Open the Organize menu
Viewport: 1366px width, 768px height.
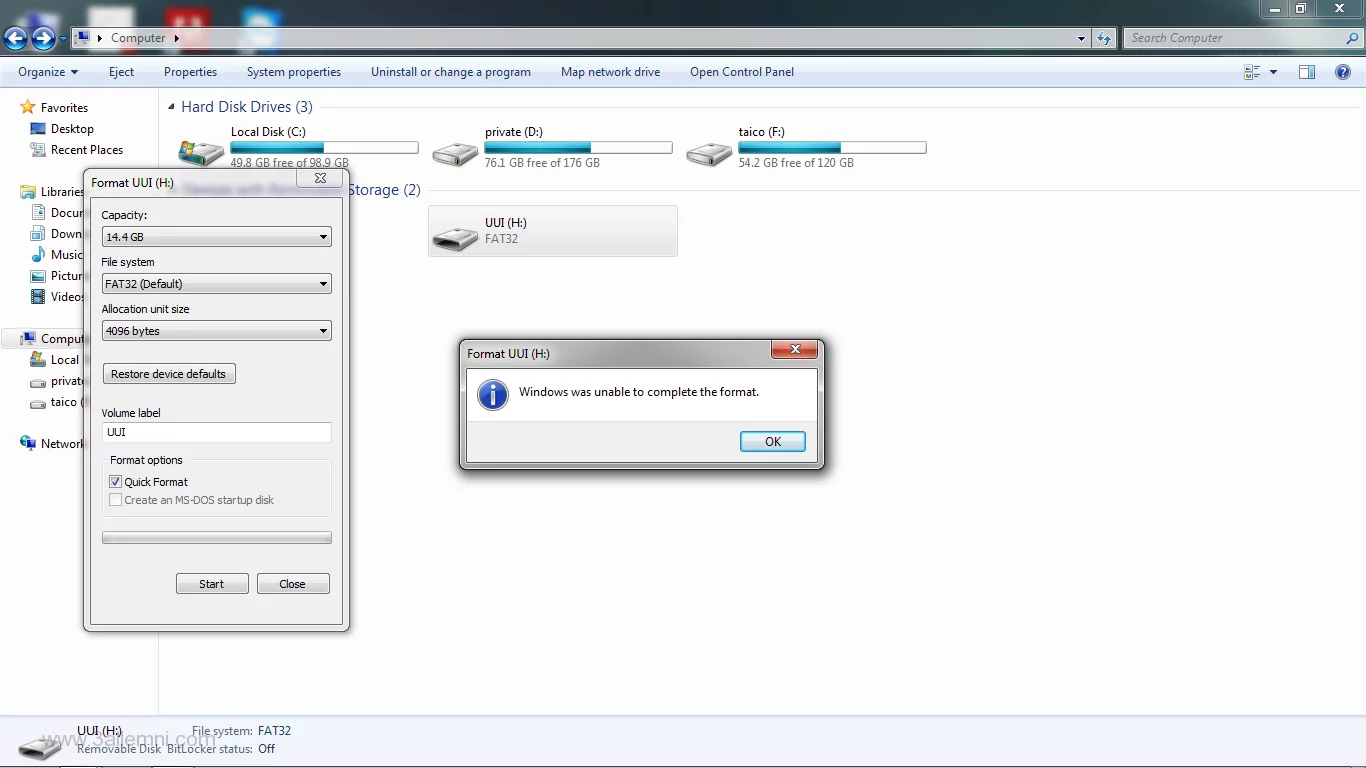click(x=47, y=72)
